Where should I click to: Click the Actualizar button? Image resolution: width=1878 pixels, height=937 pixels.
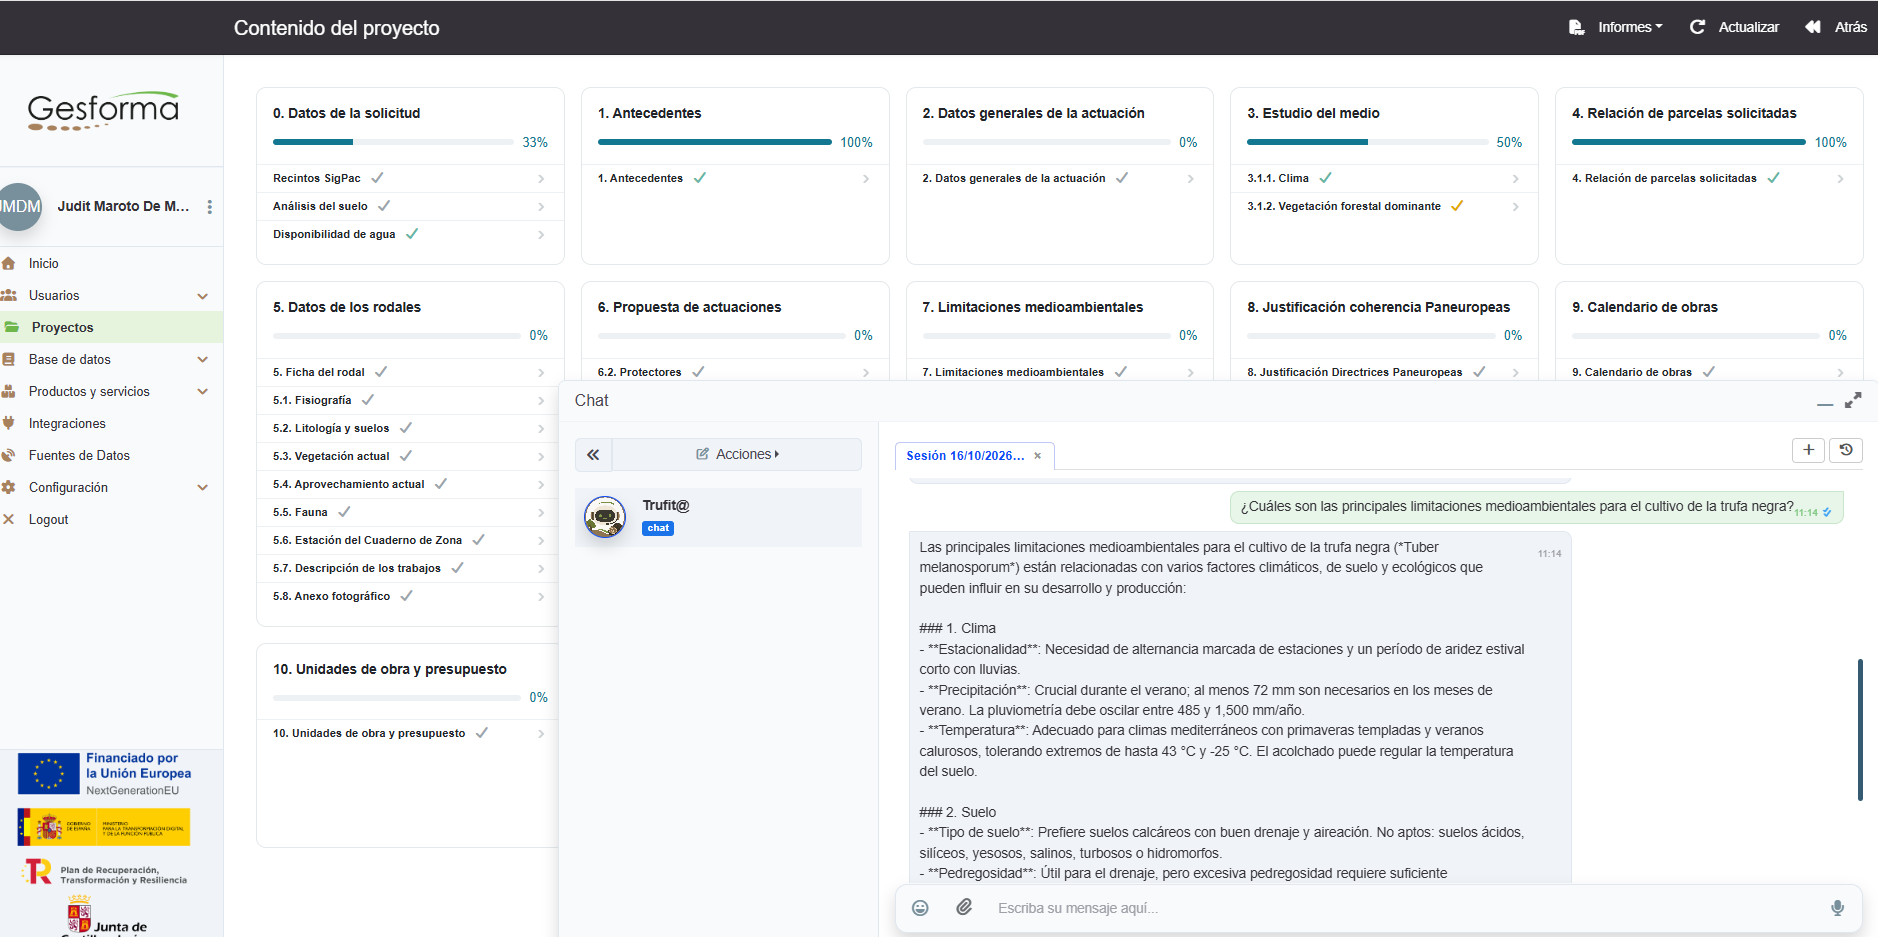tap(1734, 27)
